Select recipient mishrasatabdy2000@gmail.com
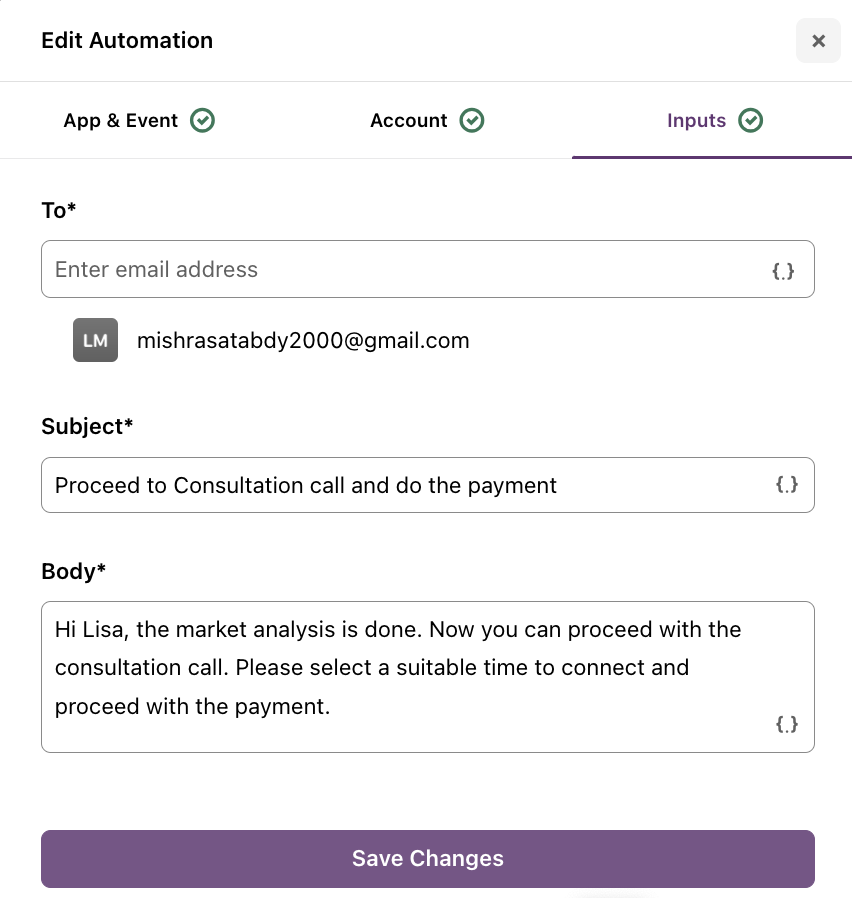Image resolution: width=852 pixels, height=898 pixels. click(303, 340)
